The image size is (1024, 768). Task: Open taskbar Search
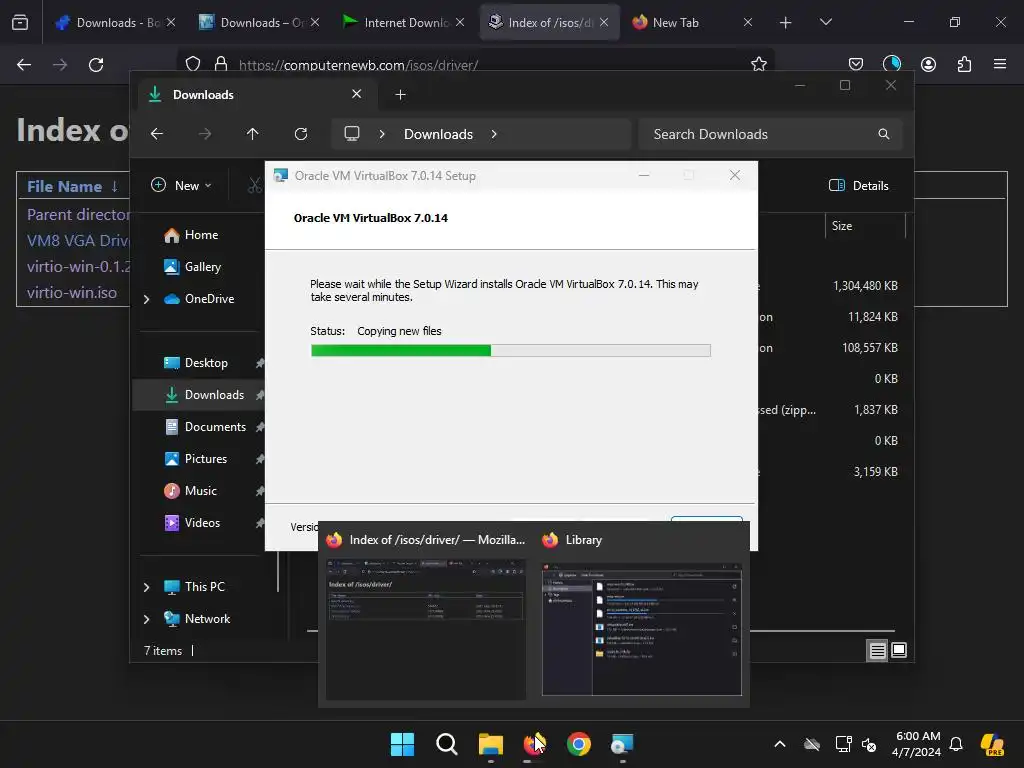coord(447,744)
